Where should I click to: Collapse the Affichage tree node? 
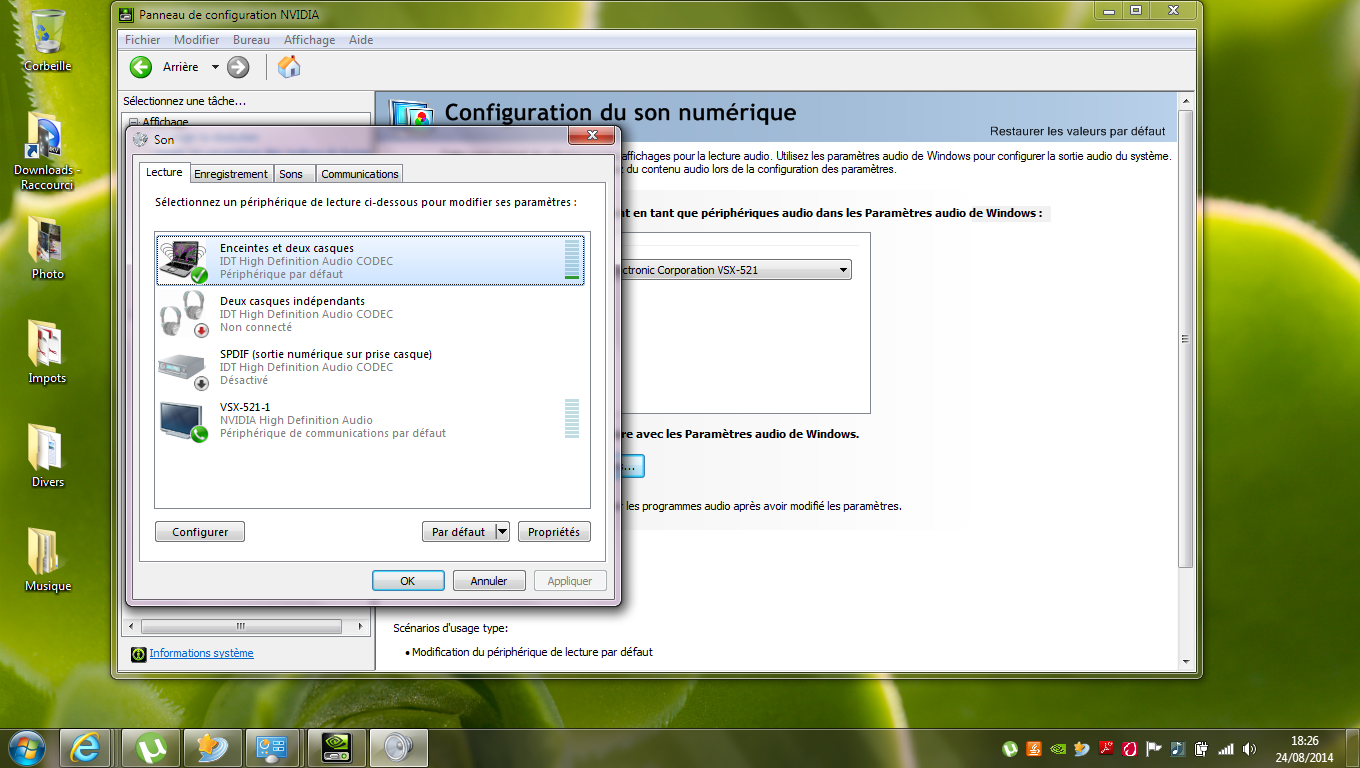(133, 122)
